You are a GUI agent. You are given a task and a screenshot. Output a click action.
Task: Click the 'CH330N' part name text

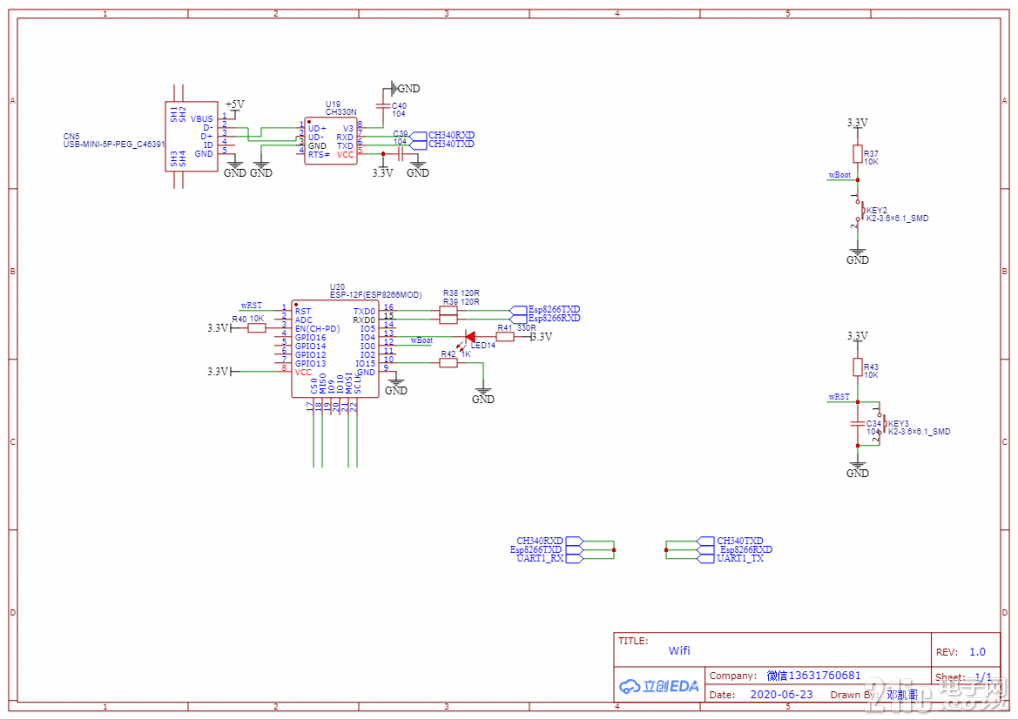(x=341, y=112)
